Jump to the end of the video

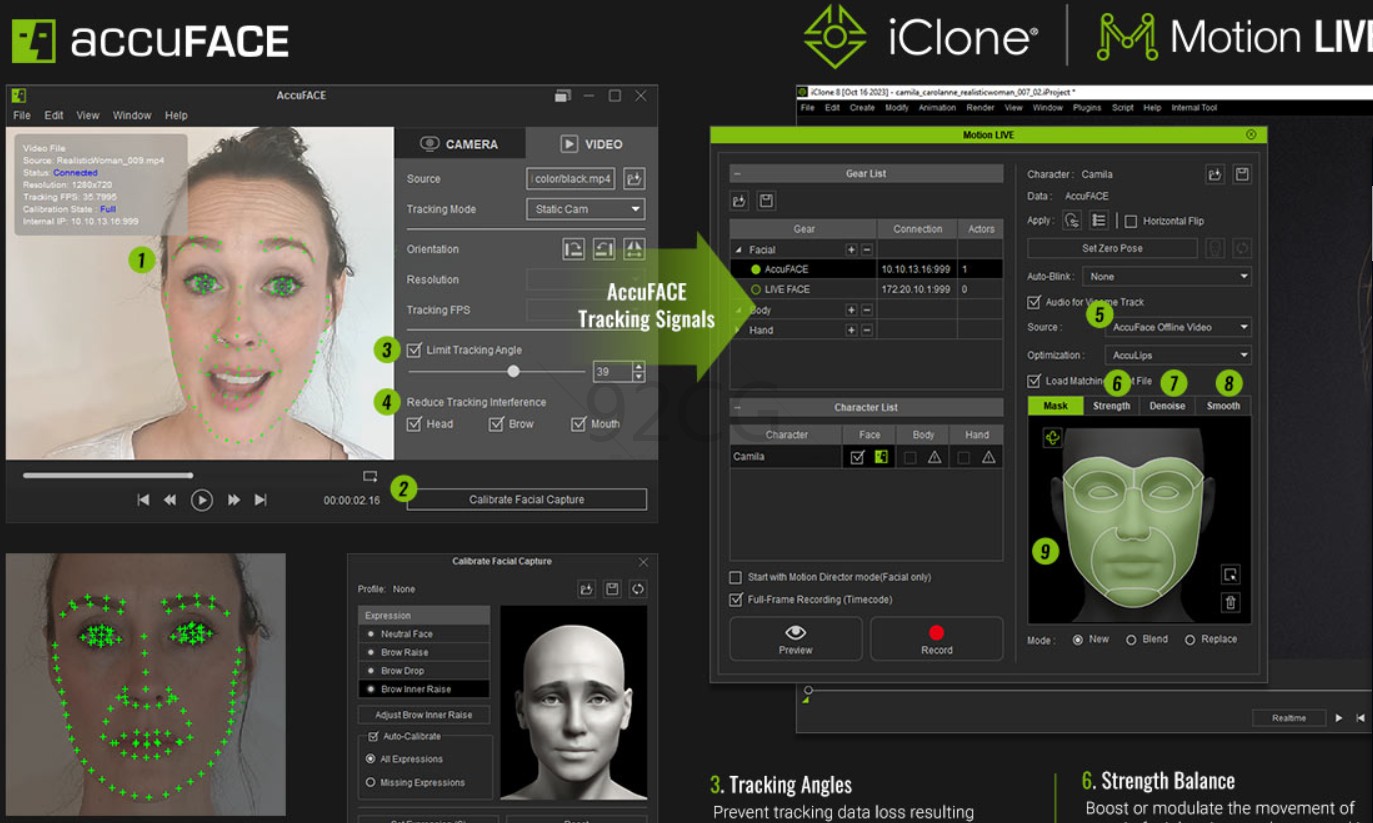(261, 500)
